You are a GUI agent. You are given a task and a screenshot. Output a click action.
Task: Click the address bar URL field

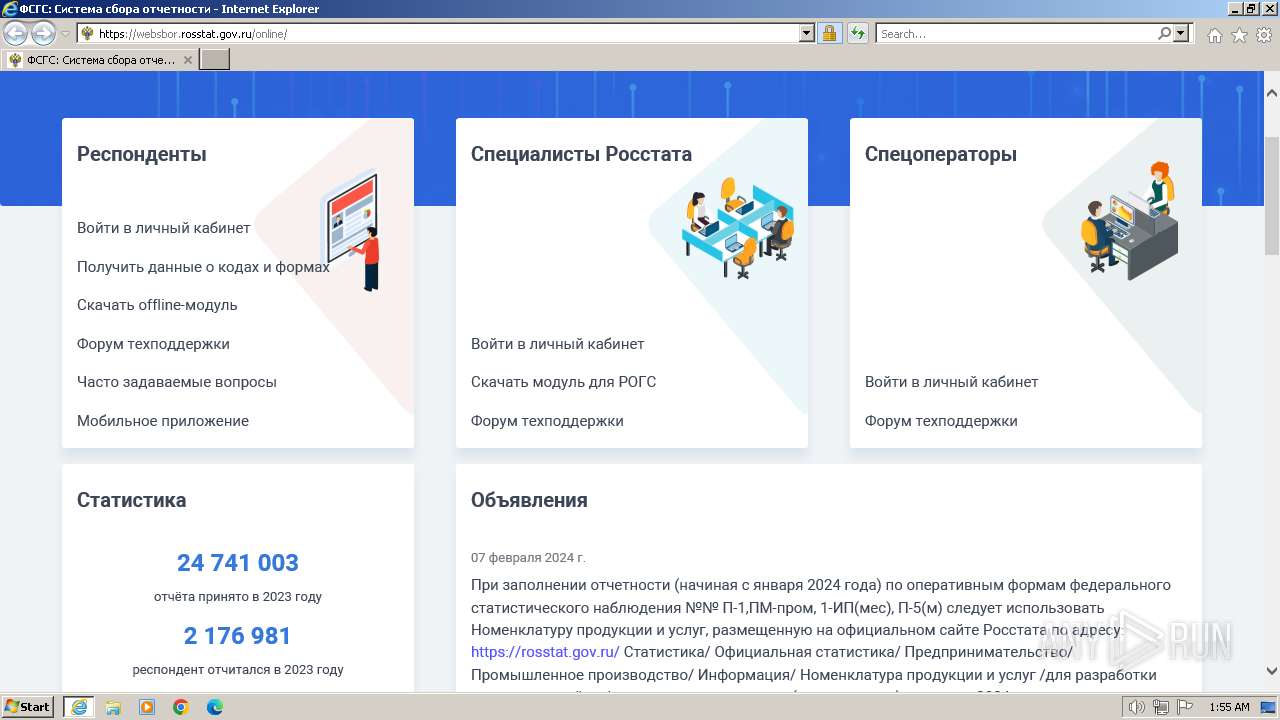click(448, 34)
